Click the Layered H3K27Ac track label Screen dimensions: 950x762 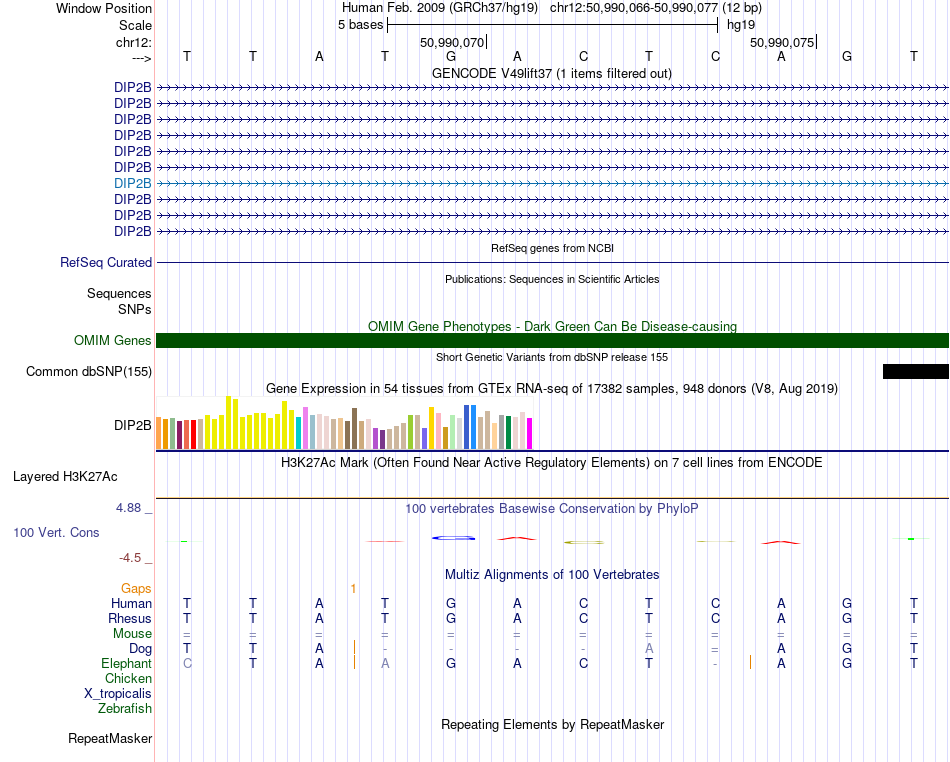[x=65, y=477]
